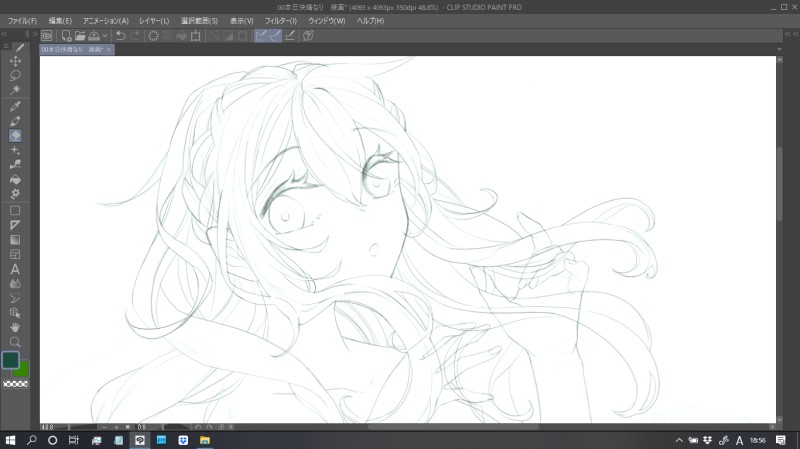Toggle Snap to Special Ruler

[275, 36]
